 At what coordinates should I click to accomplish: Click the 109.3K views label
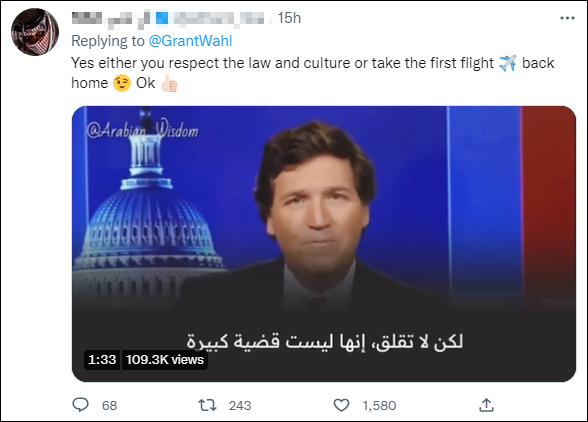[x=165, y=360]
